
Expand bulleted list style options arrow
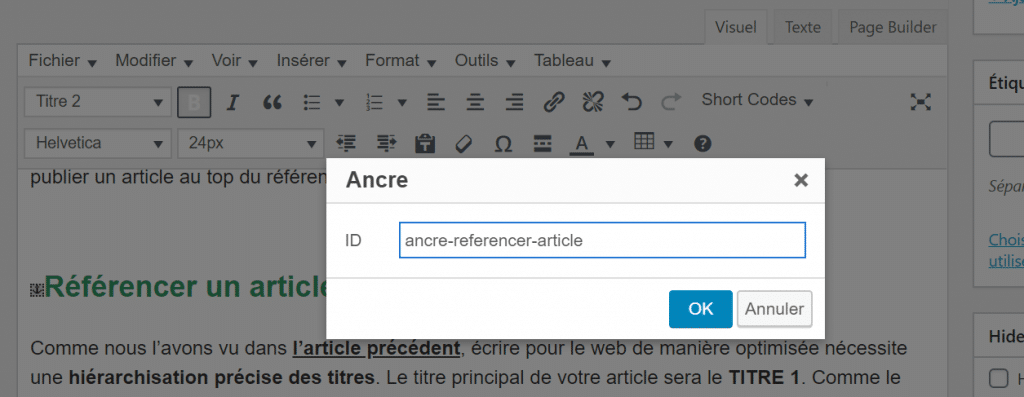pos(339,103)
